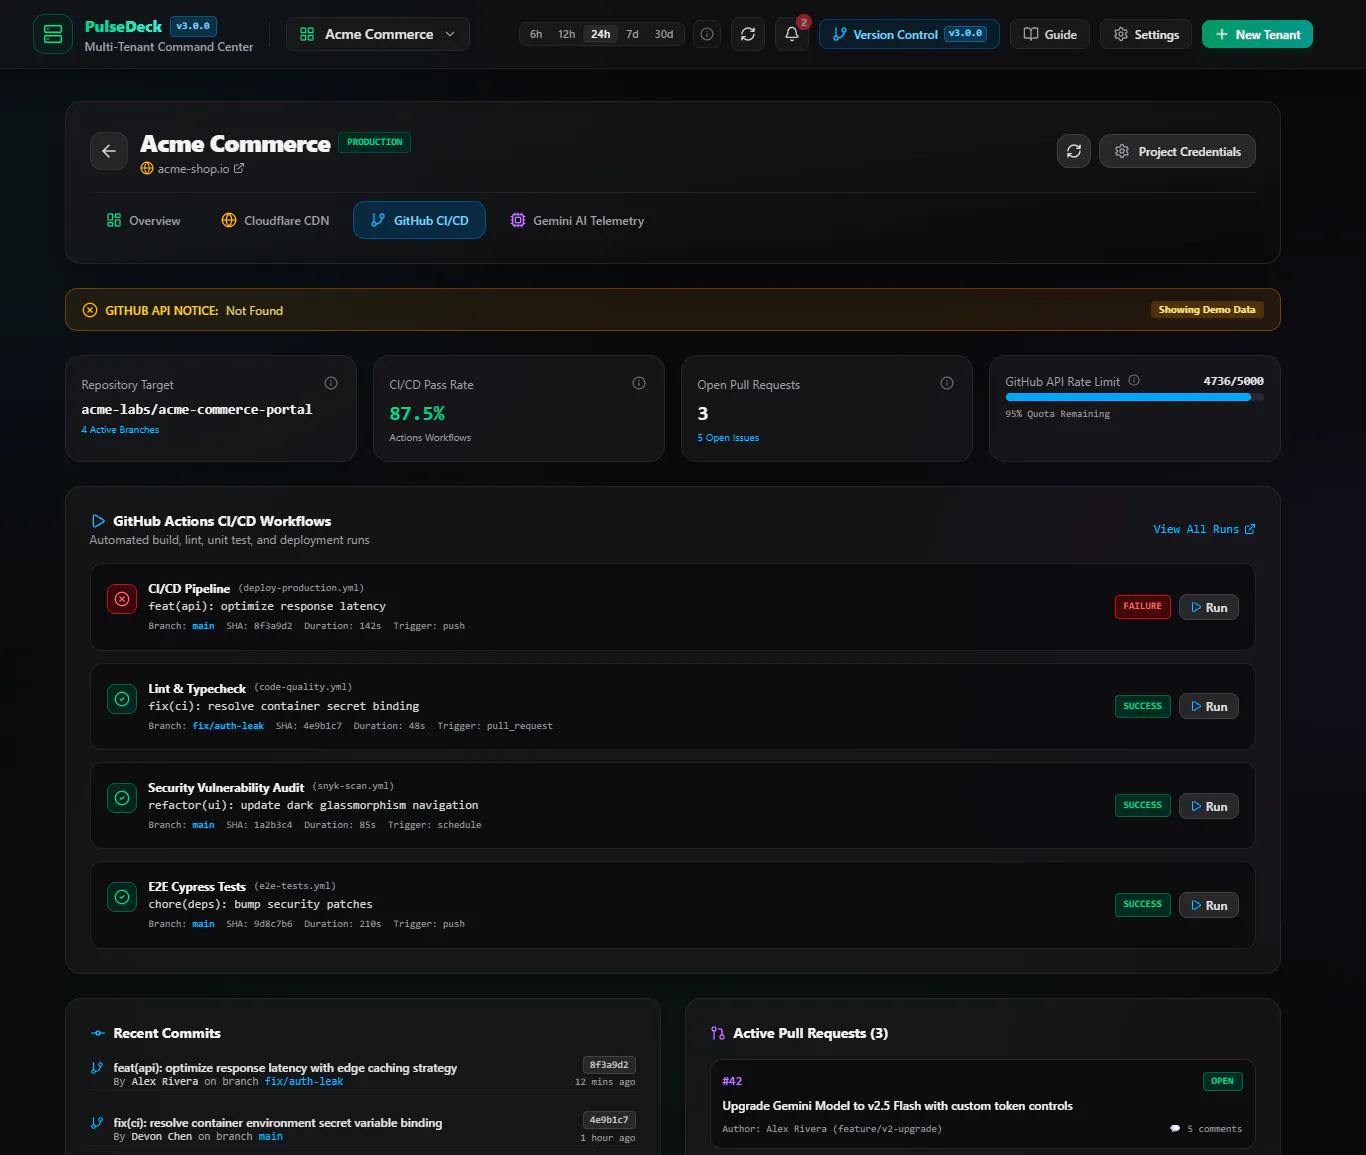Image resolution: width=1366 pixels, height=1155 pixels.
Task: Click the 5 comments icon on PR #42
Action: 1175,1129
